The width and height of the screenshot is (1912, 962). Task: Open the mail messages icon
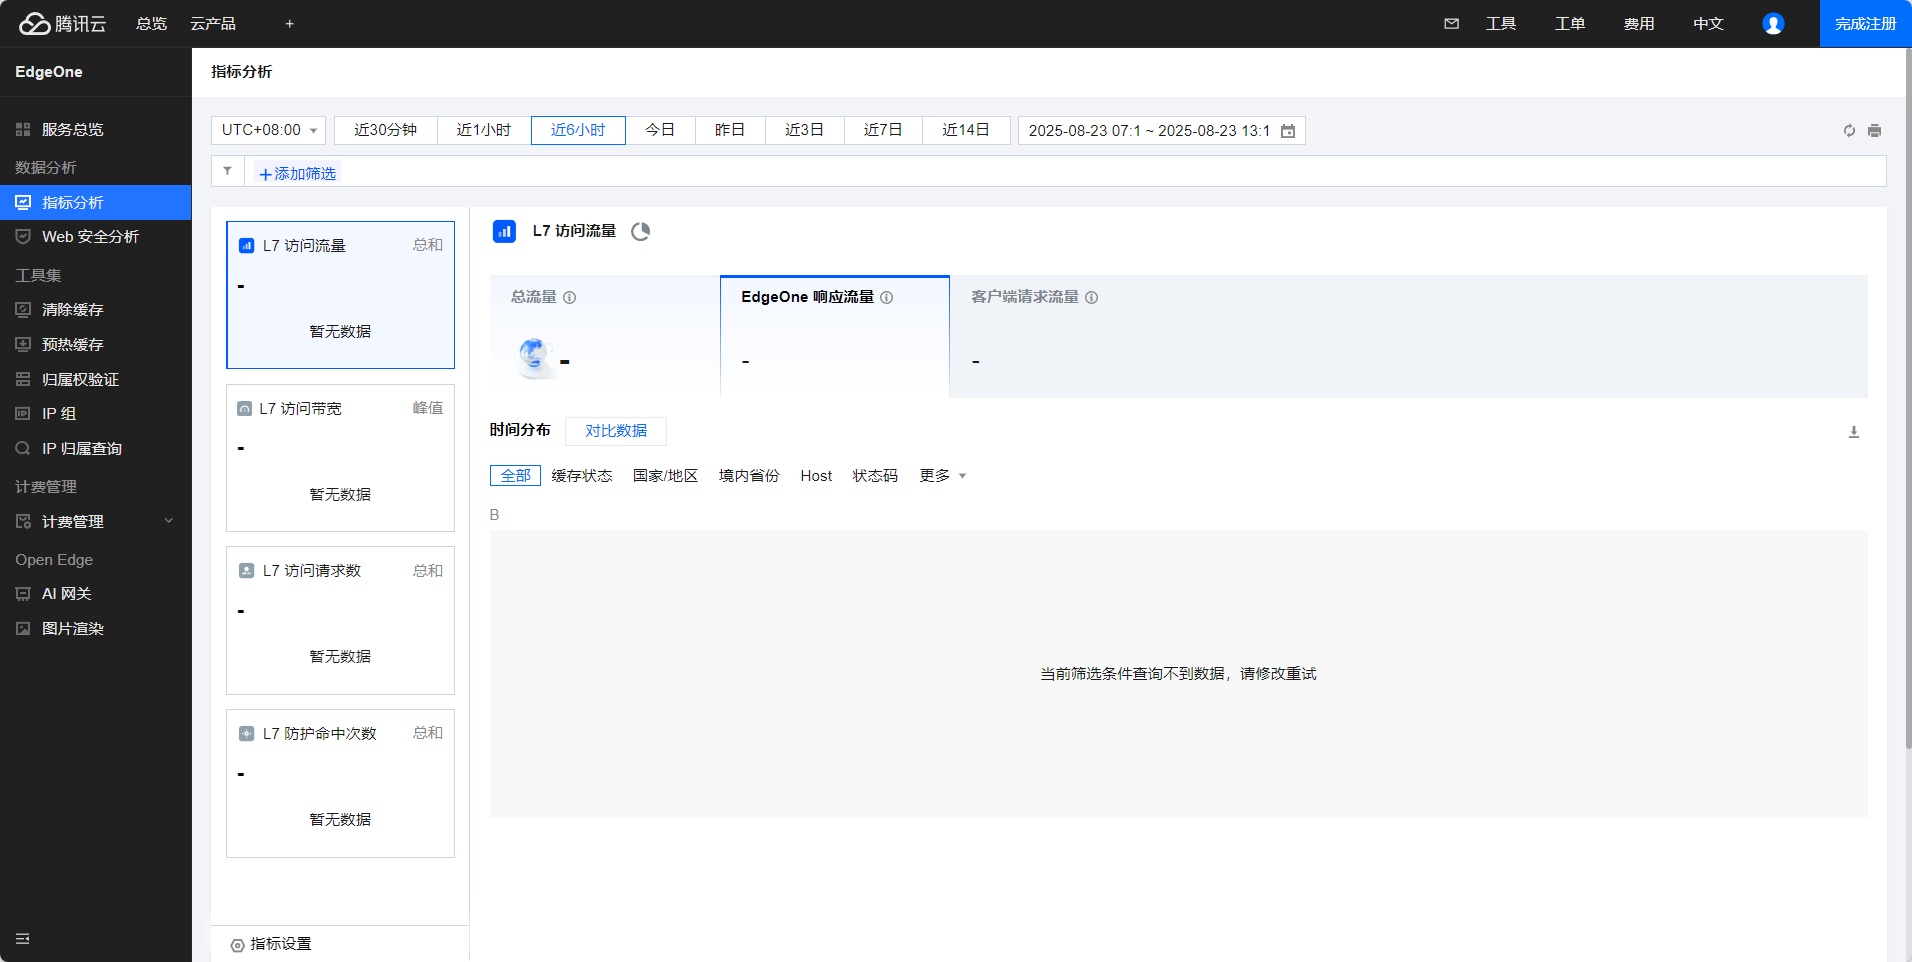point(1451,23)
